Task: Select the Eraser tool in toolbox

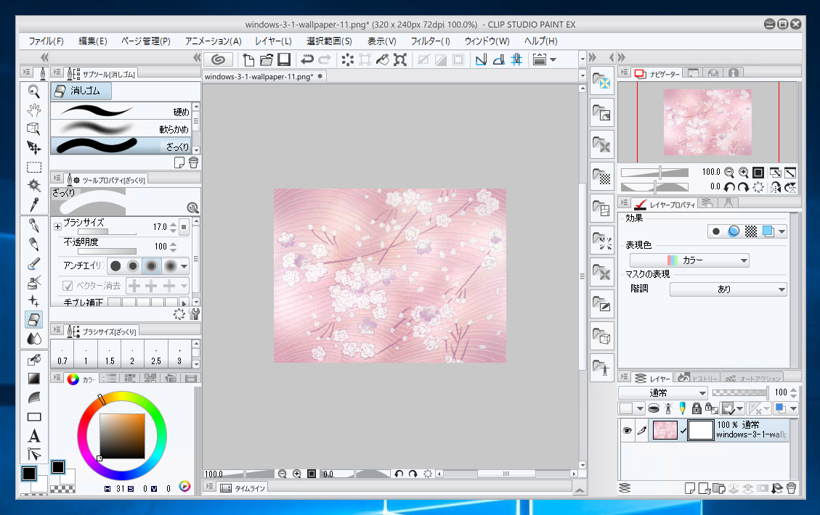Action: (x=34, y=319)
